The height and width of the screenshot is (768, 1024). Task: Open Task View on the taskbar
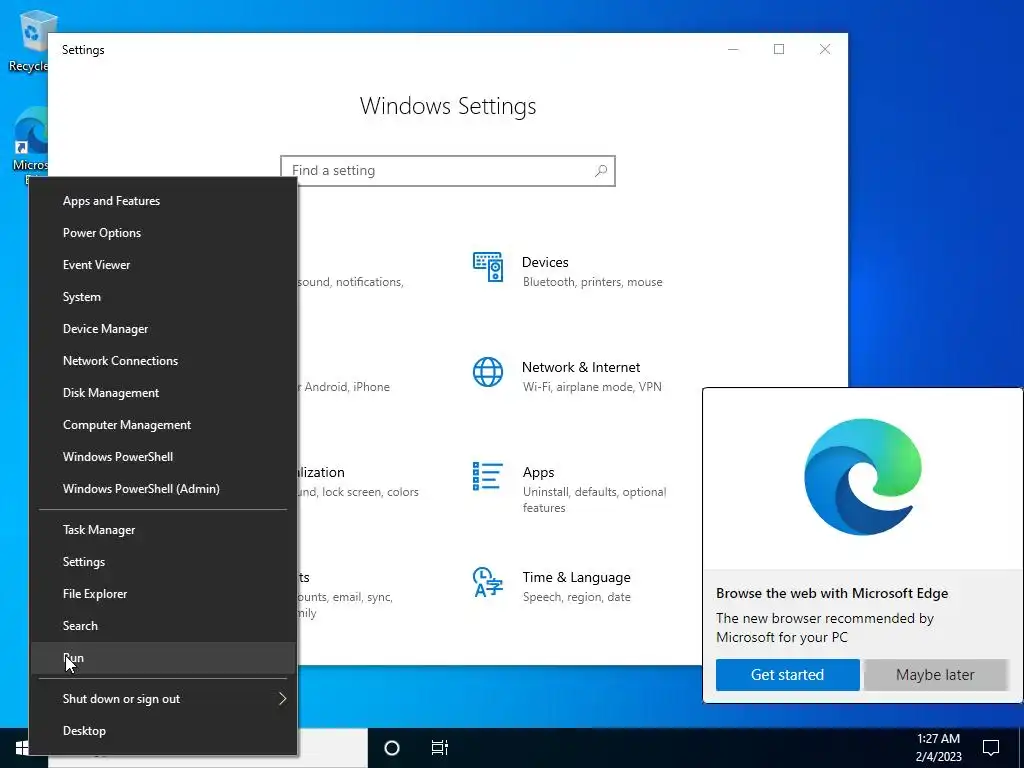(x=440, y=748)
